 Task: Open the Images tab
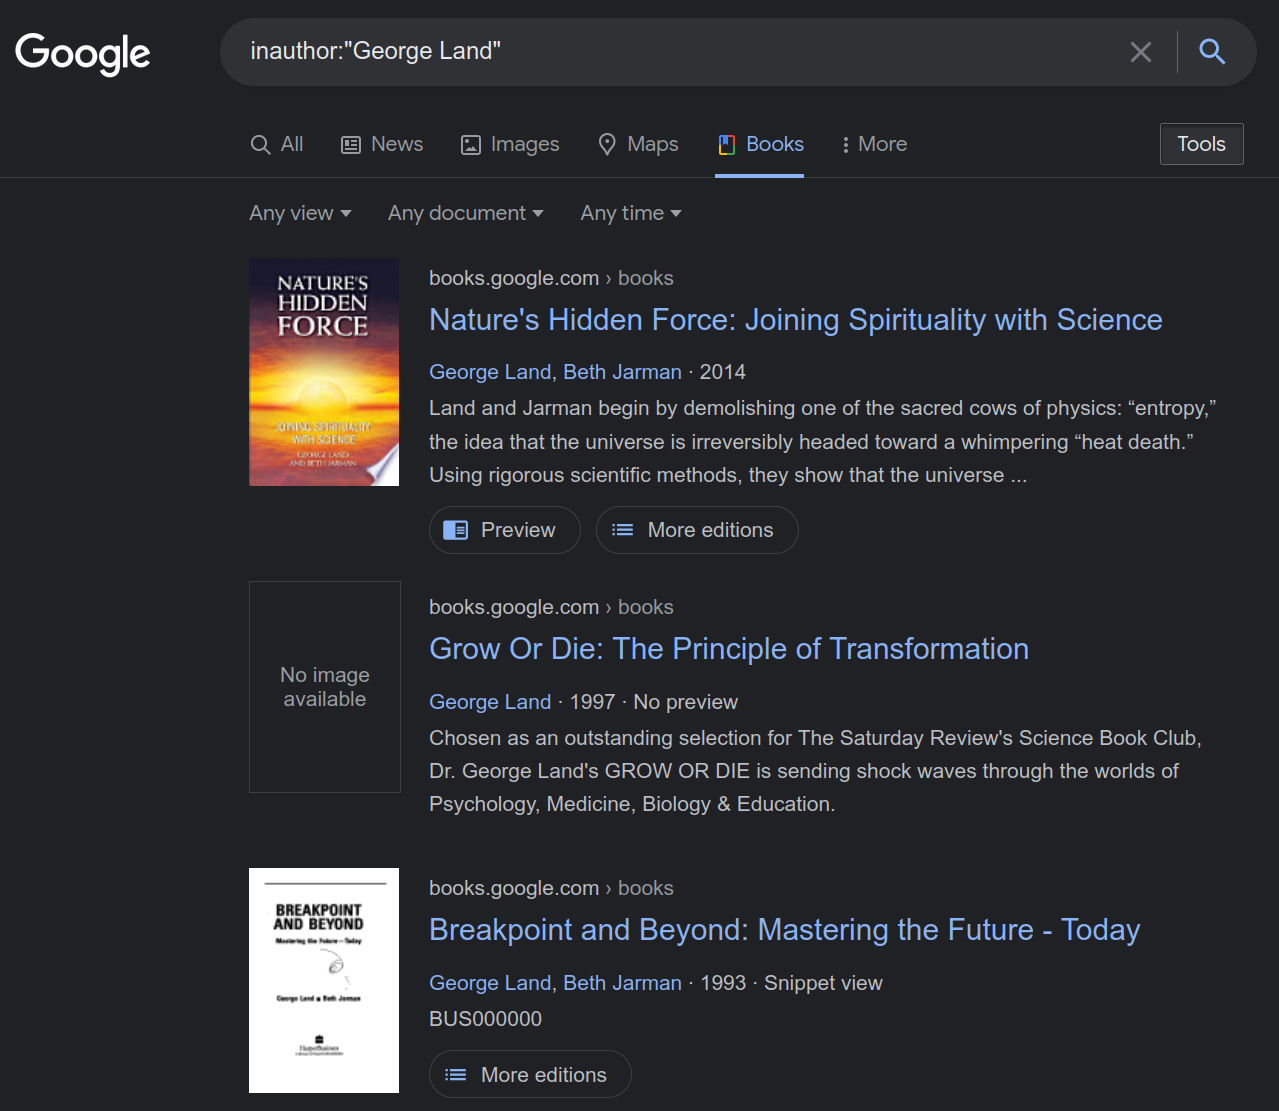click(510, 144)
